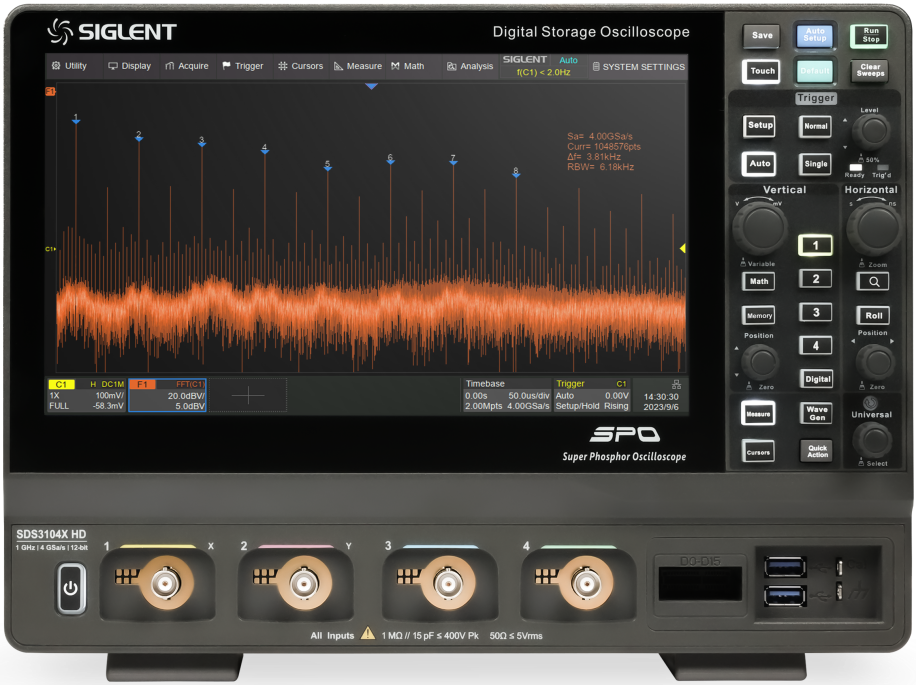
Task: Click the network status icon
Action: [x=676, y=384]
